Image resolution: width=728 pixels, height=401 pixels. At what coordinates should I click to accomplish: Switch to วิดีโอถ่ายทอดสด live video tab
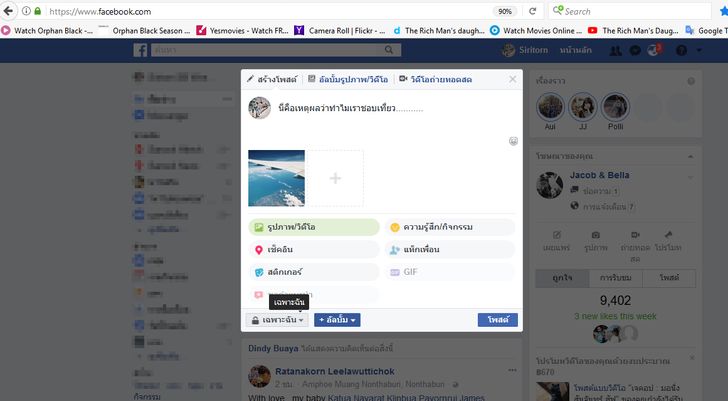click(x=438, y=78)
